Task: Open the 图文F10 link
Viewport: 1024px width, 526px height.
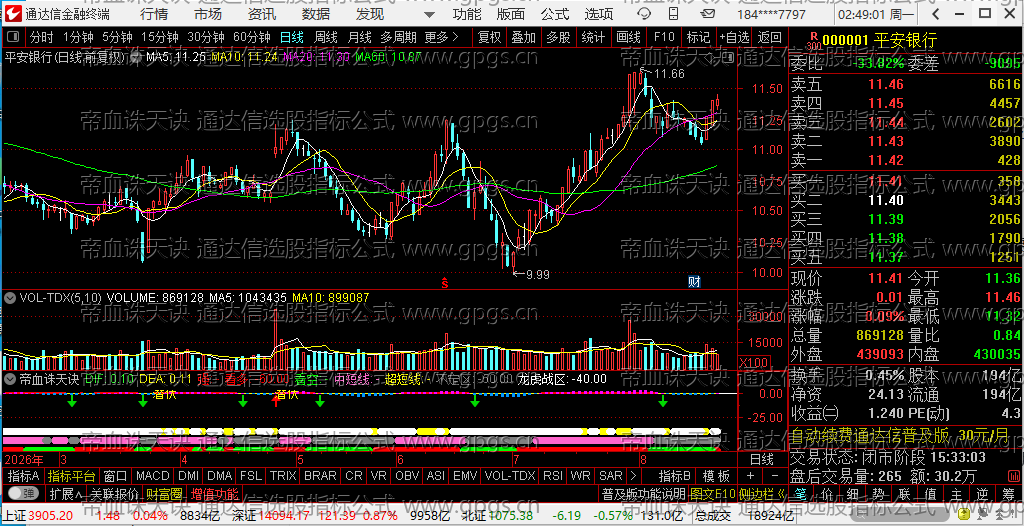Action: [x=712, y=493]
